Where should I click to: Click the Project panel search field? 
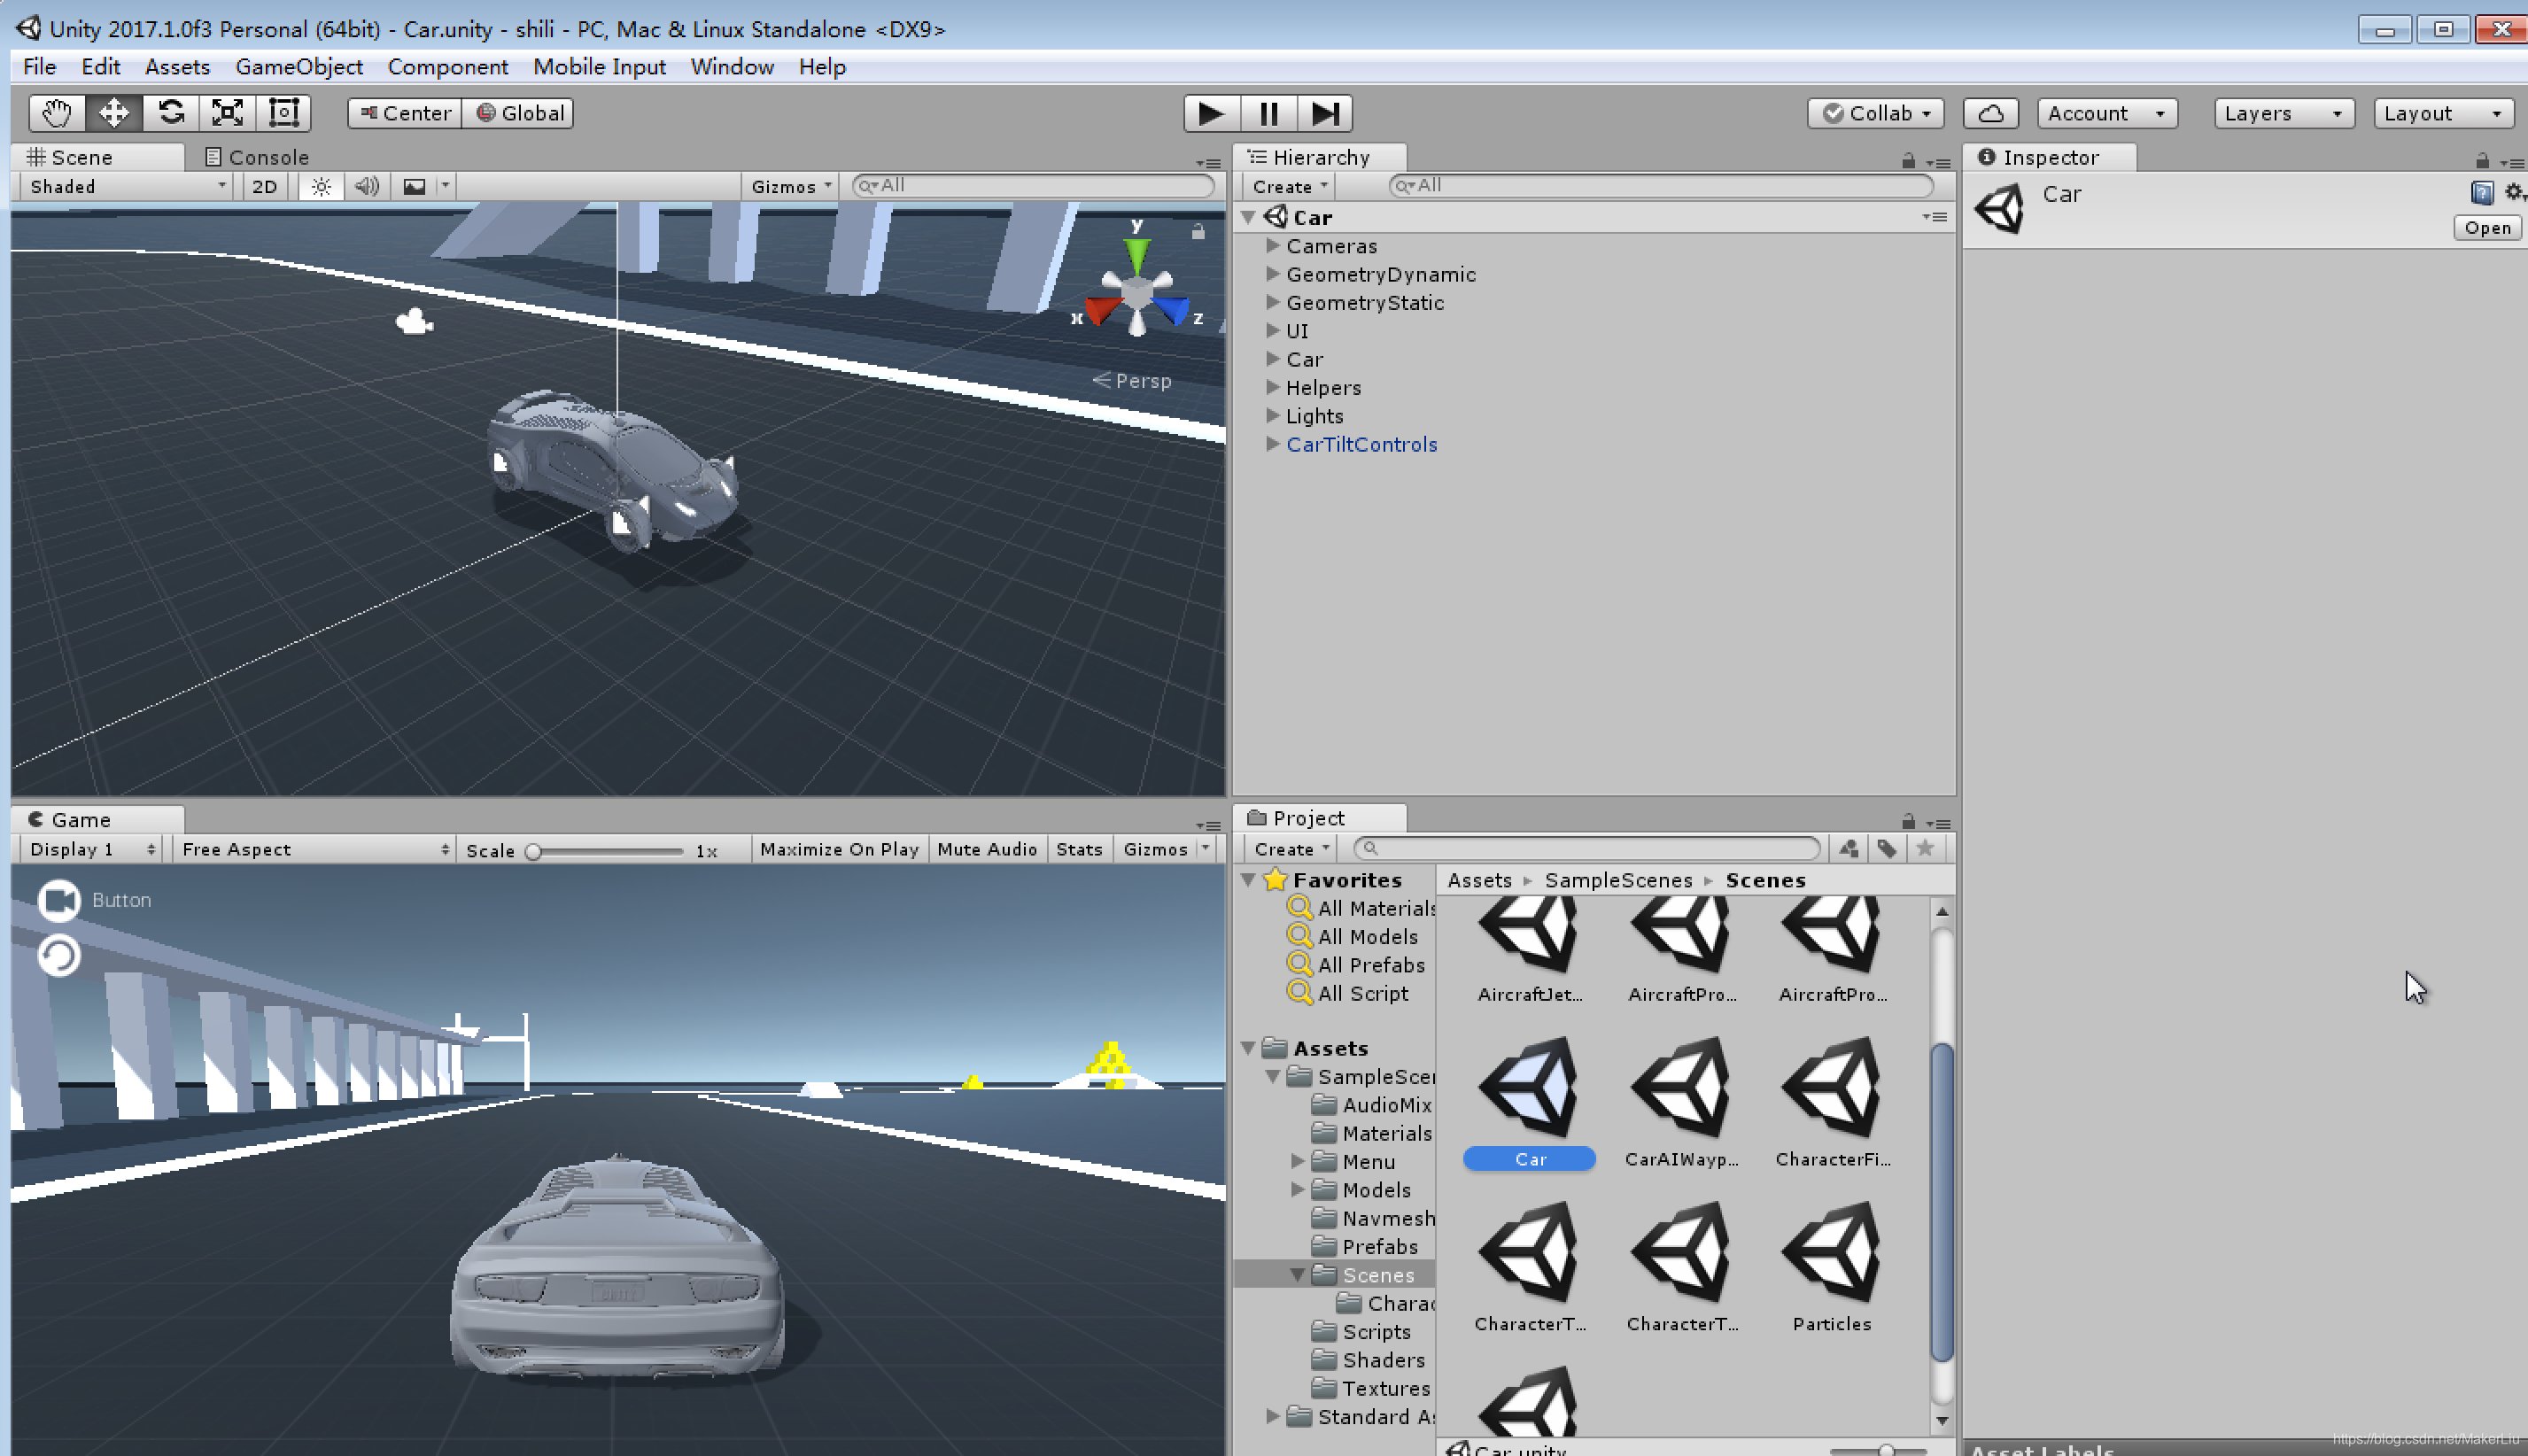(1586, 849)
